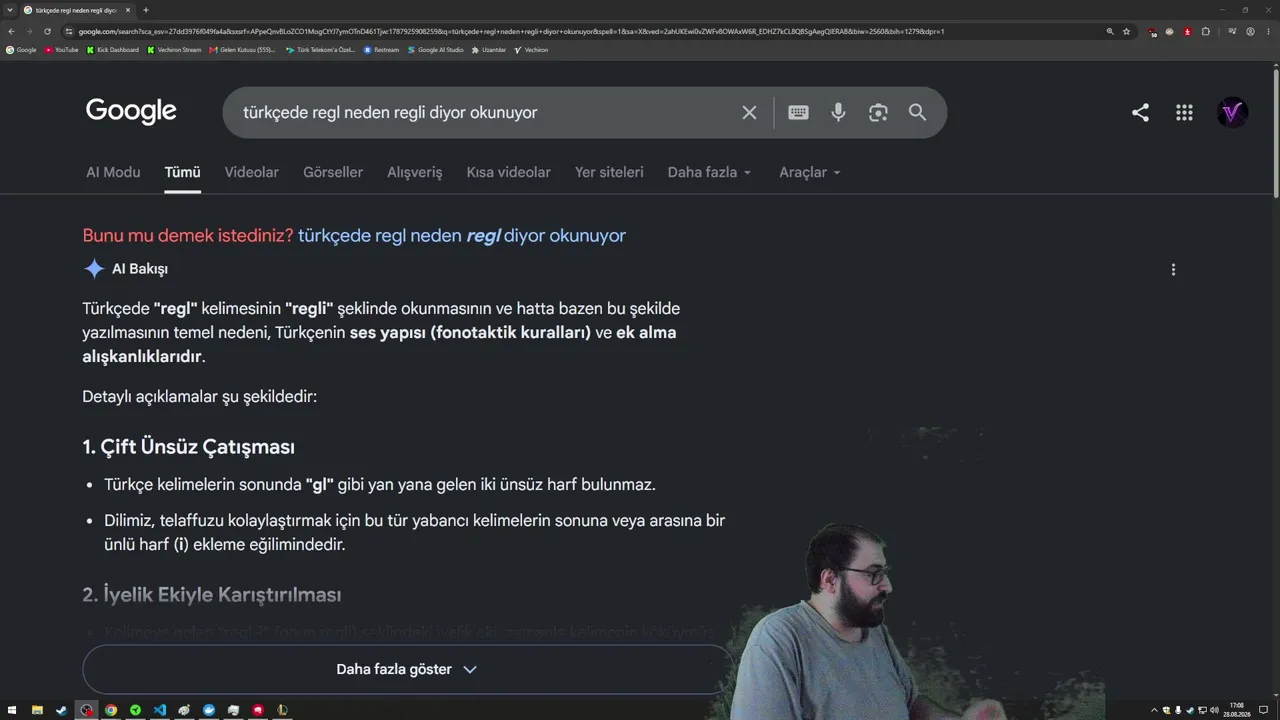Open a new browser tab

pos(146,10)
